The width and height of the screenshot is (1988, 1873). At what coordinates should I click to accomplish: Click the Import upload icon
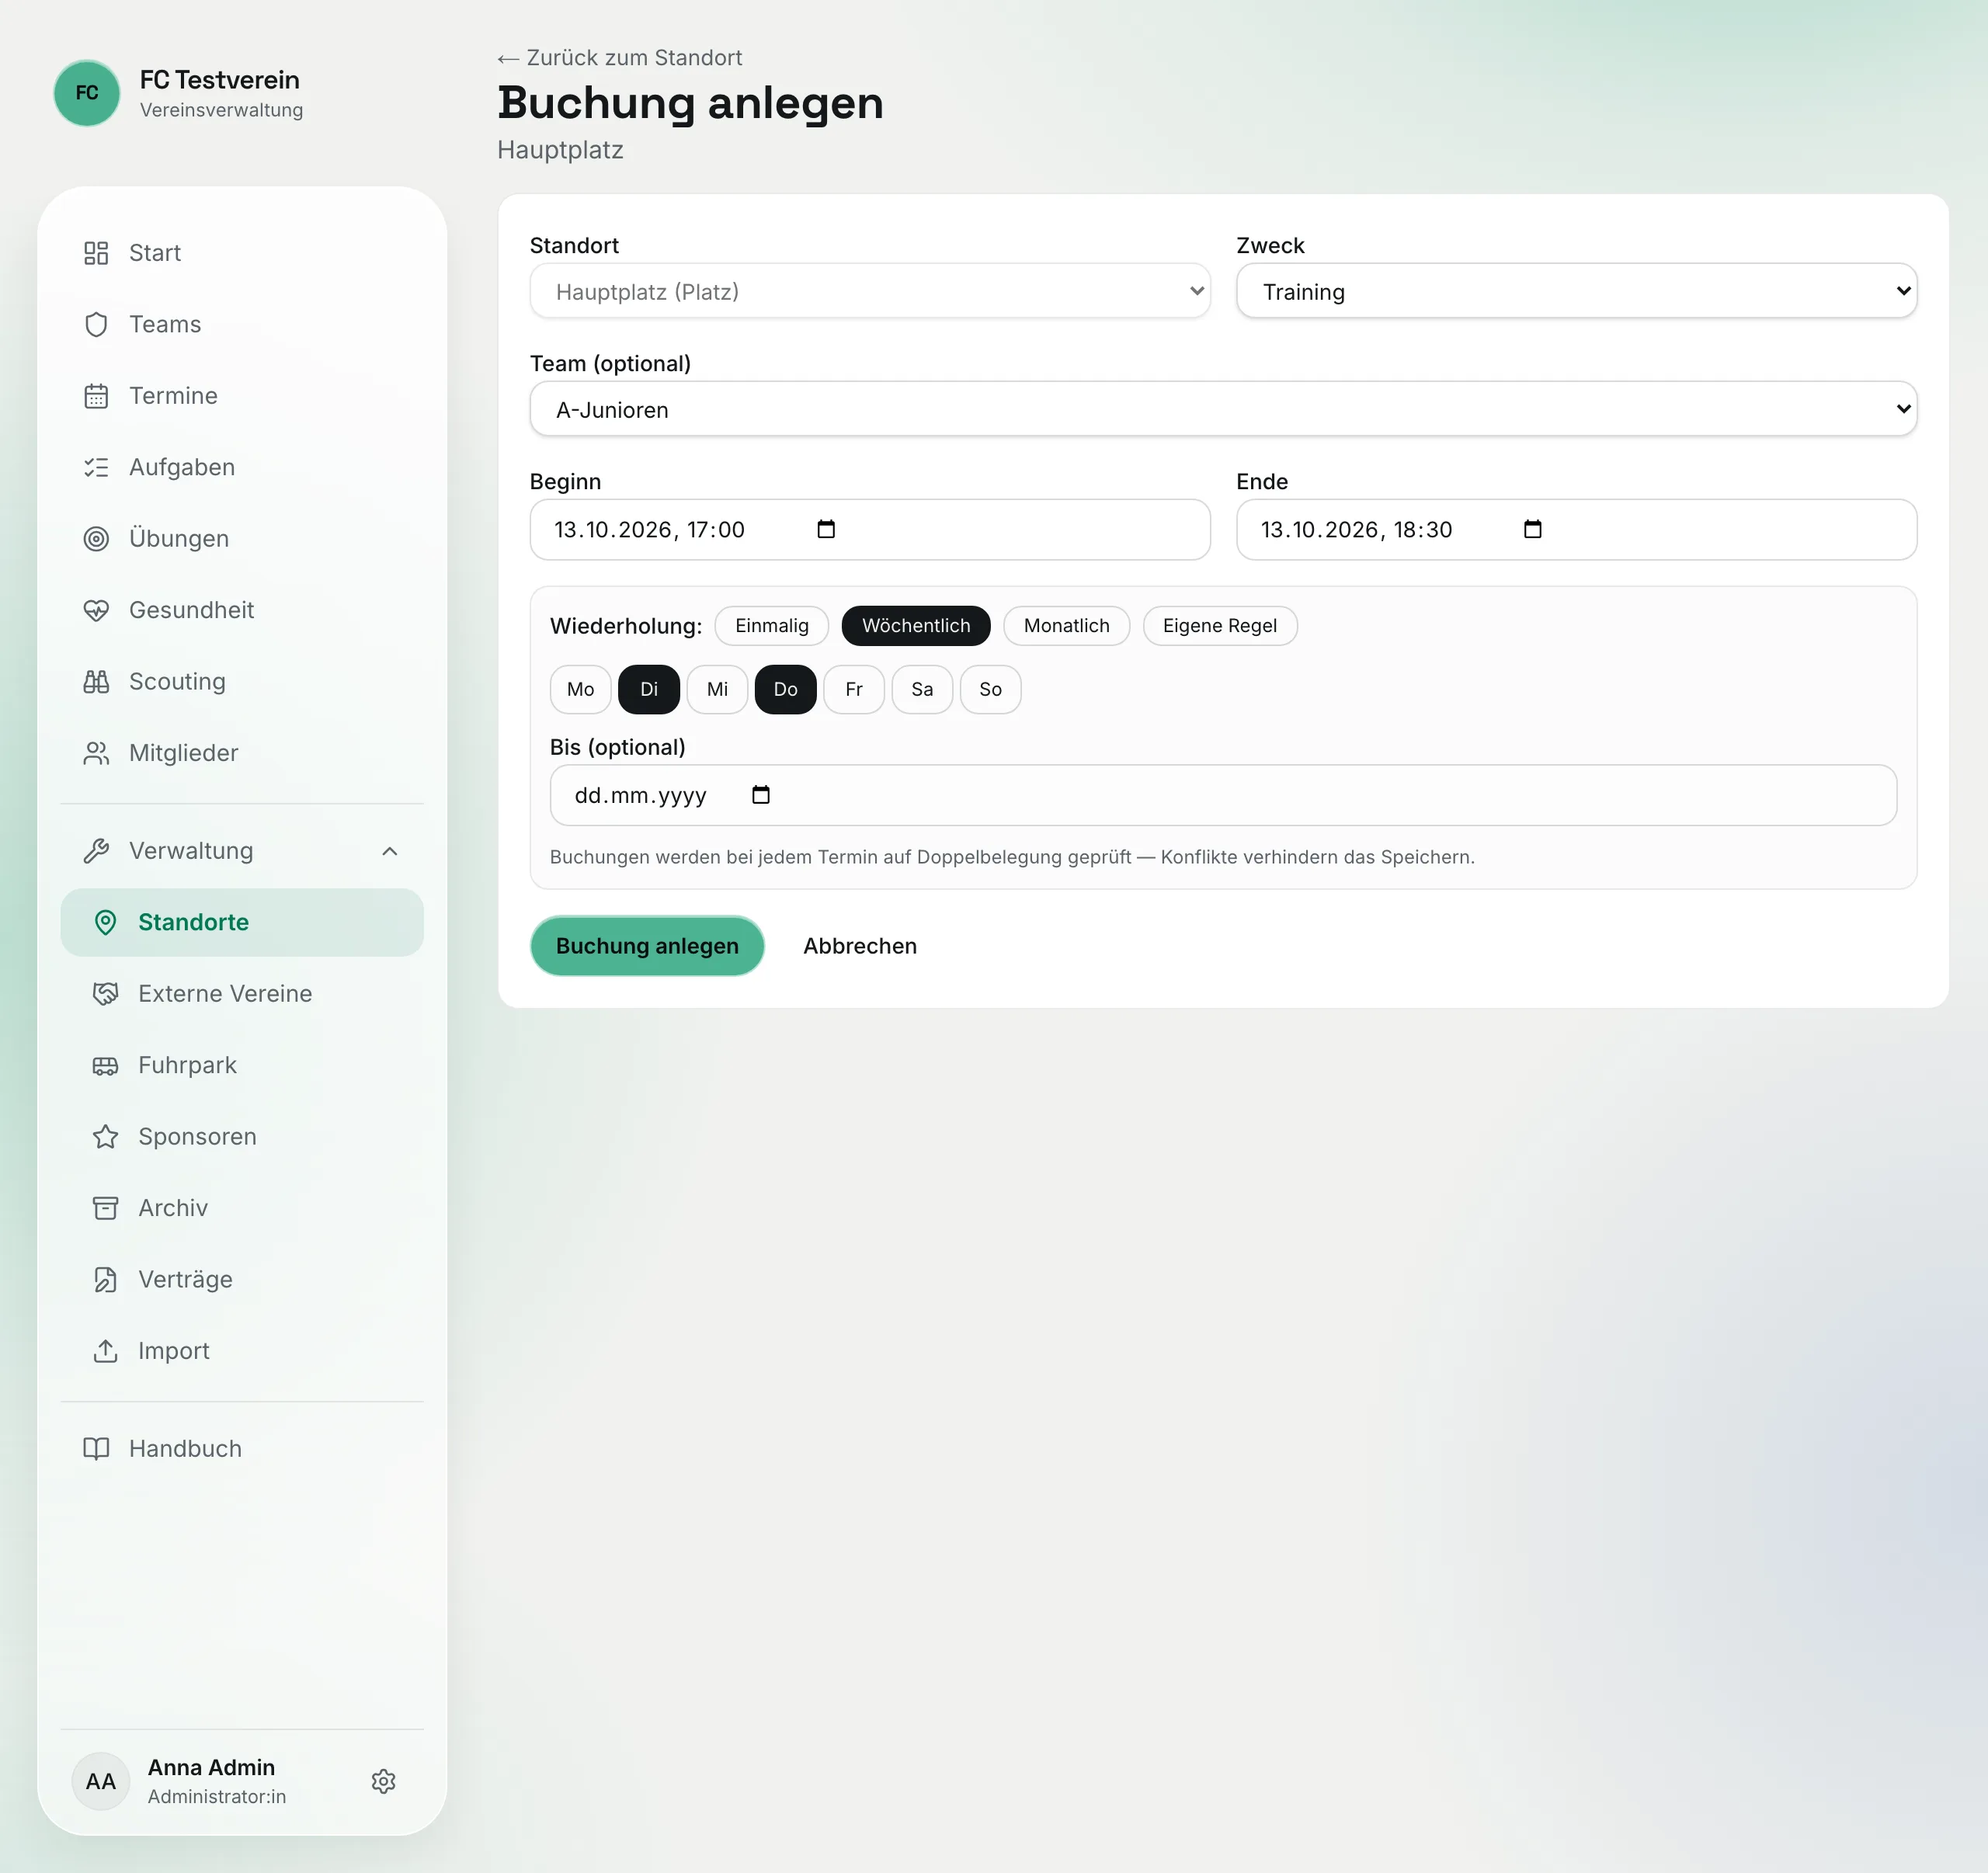(x=105, y=1351)
